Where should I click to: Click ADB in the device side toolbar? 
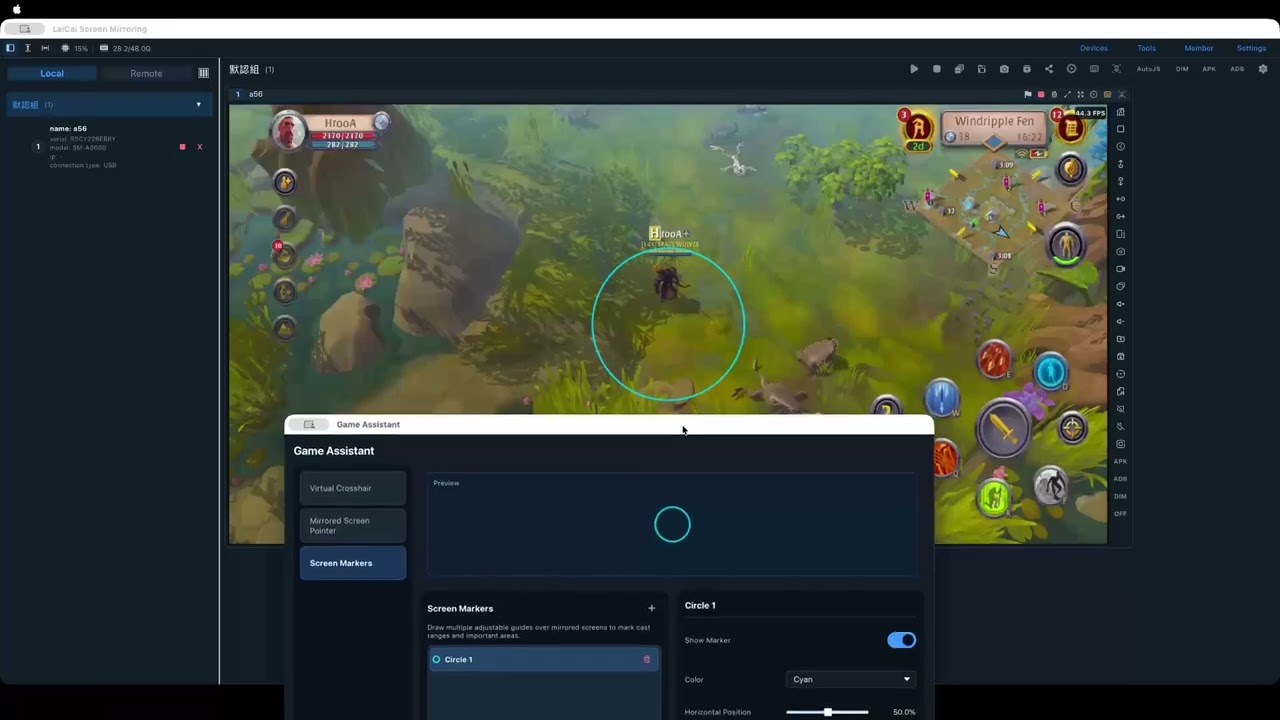(x=1120, y=479)
